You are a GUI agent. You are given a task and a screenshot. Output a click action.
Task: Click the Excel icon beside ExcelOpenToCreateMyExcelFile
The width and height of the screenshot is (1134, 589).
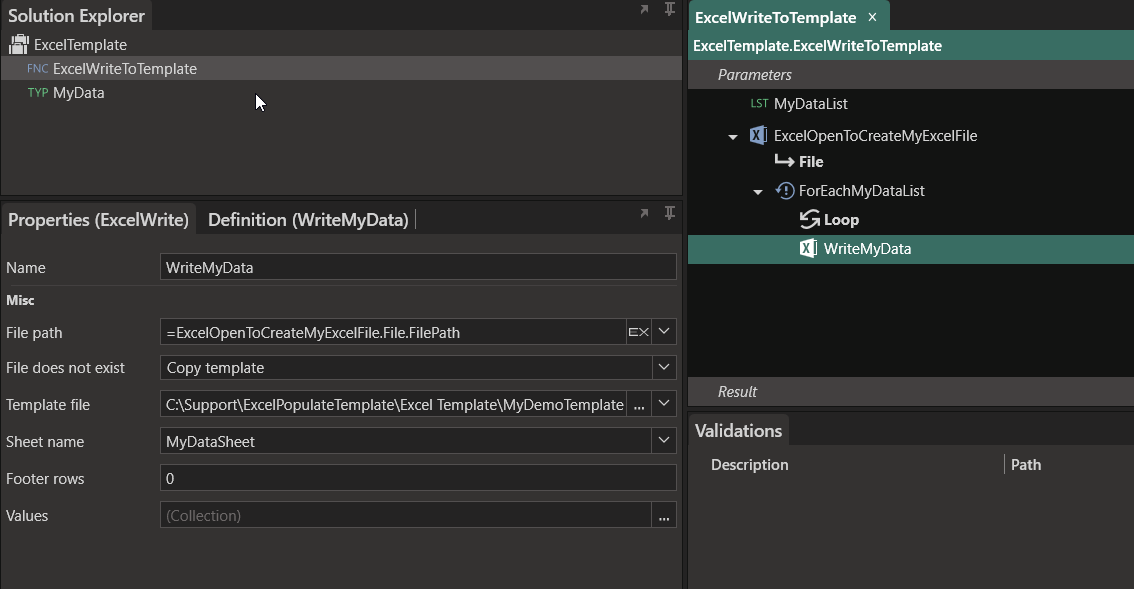pyautogui.click(x=758, y=136)
